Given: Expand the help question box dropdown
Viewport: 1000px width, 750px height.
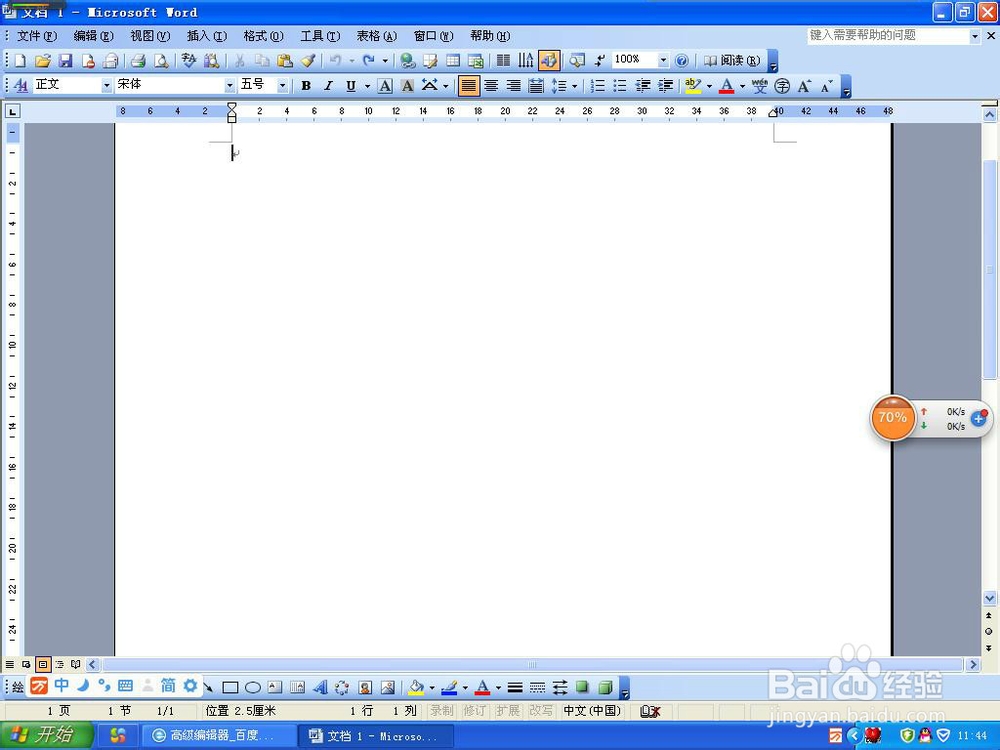Looking at the screenshot, I should click(x=974, y=36).
